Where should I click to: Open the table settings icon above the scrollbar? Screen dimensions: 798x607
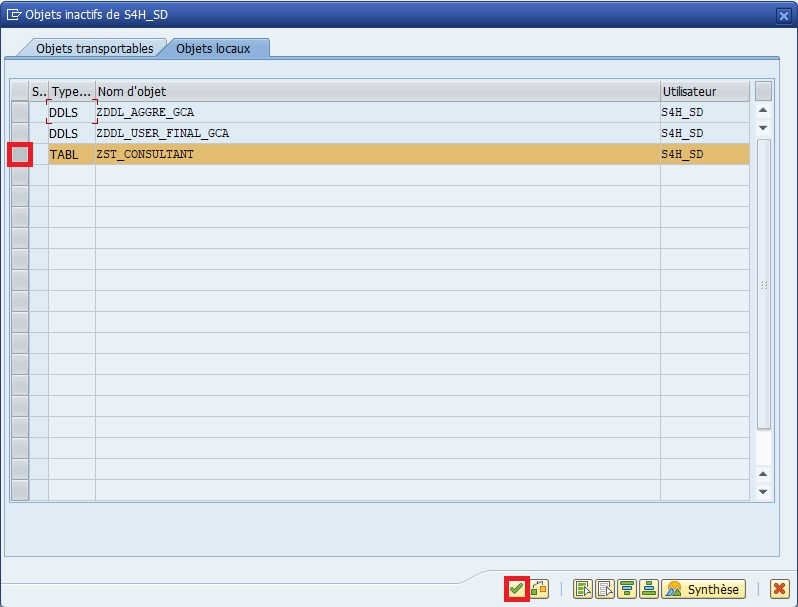click(764, 91)
